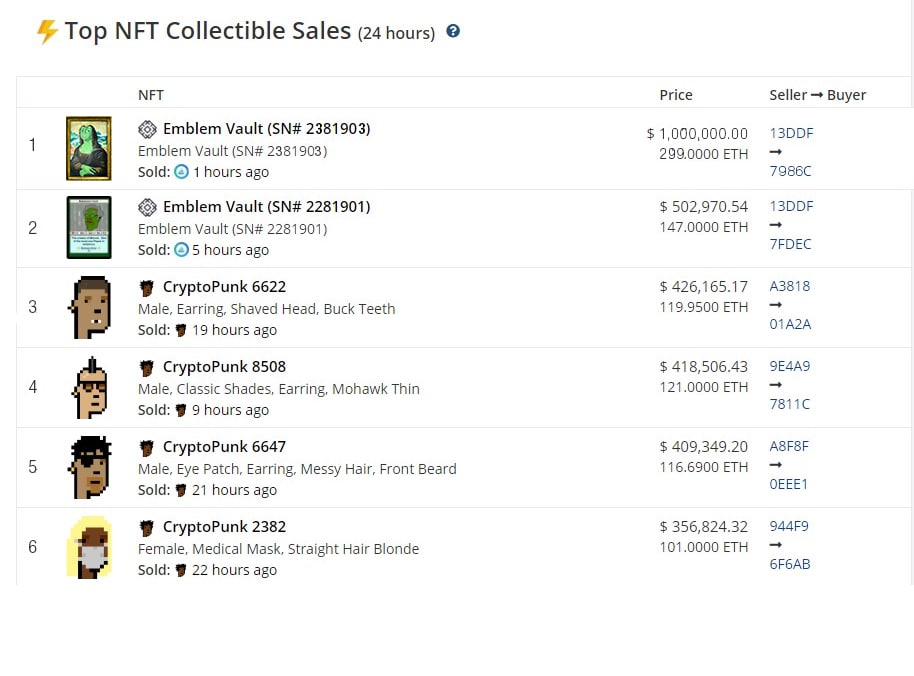Screen dimensions: 914x676
Task: Open buyer address 7986C
Action: (790, 171)
